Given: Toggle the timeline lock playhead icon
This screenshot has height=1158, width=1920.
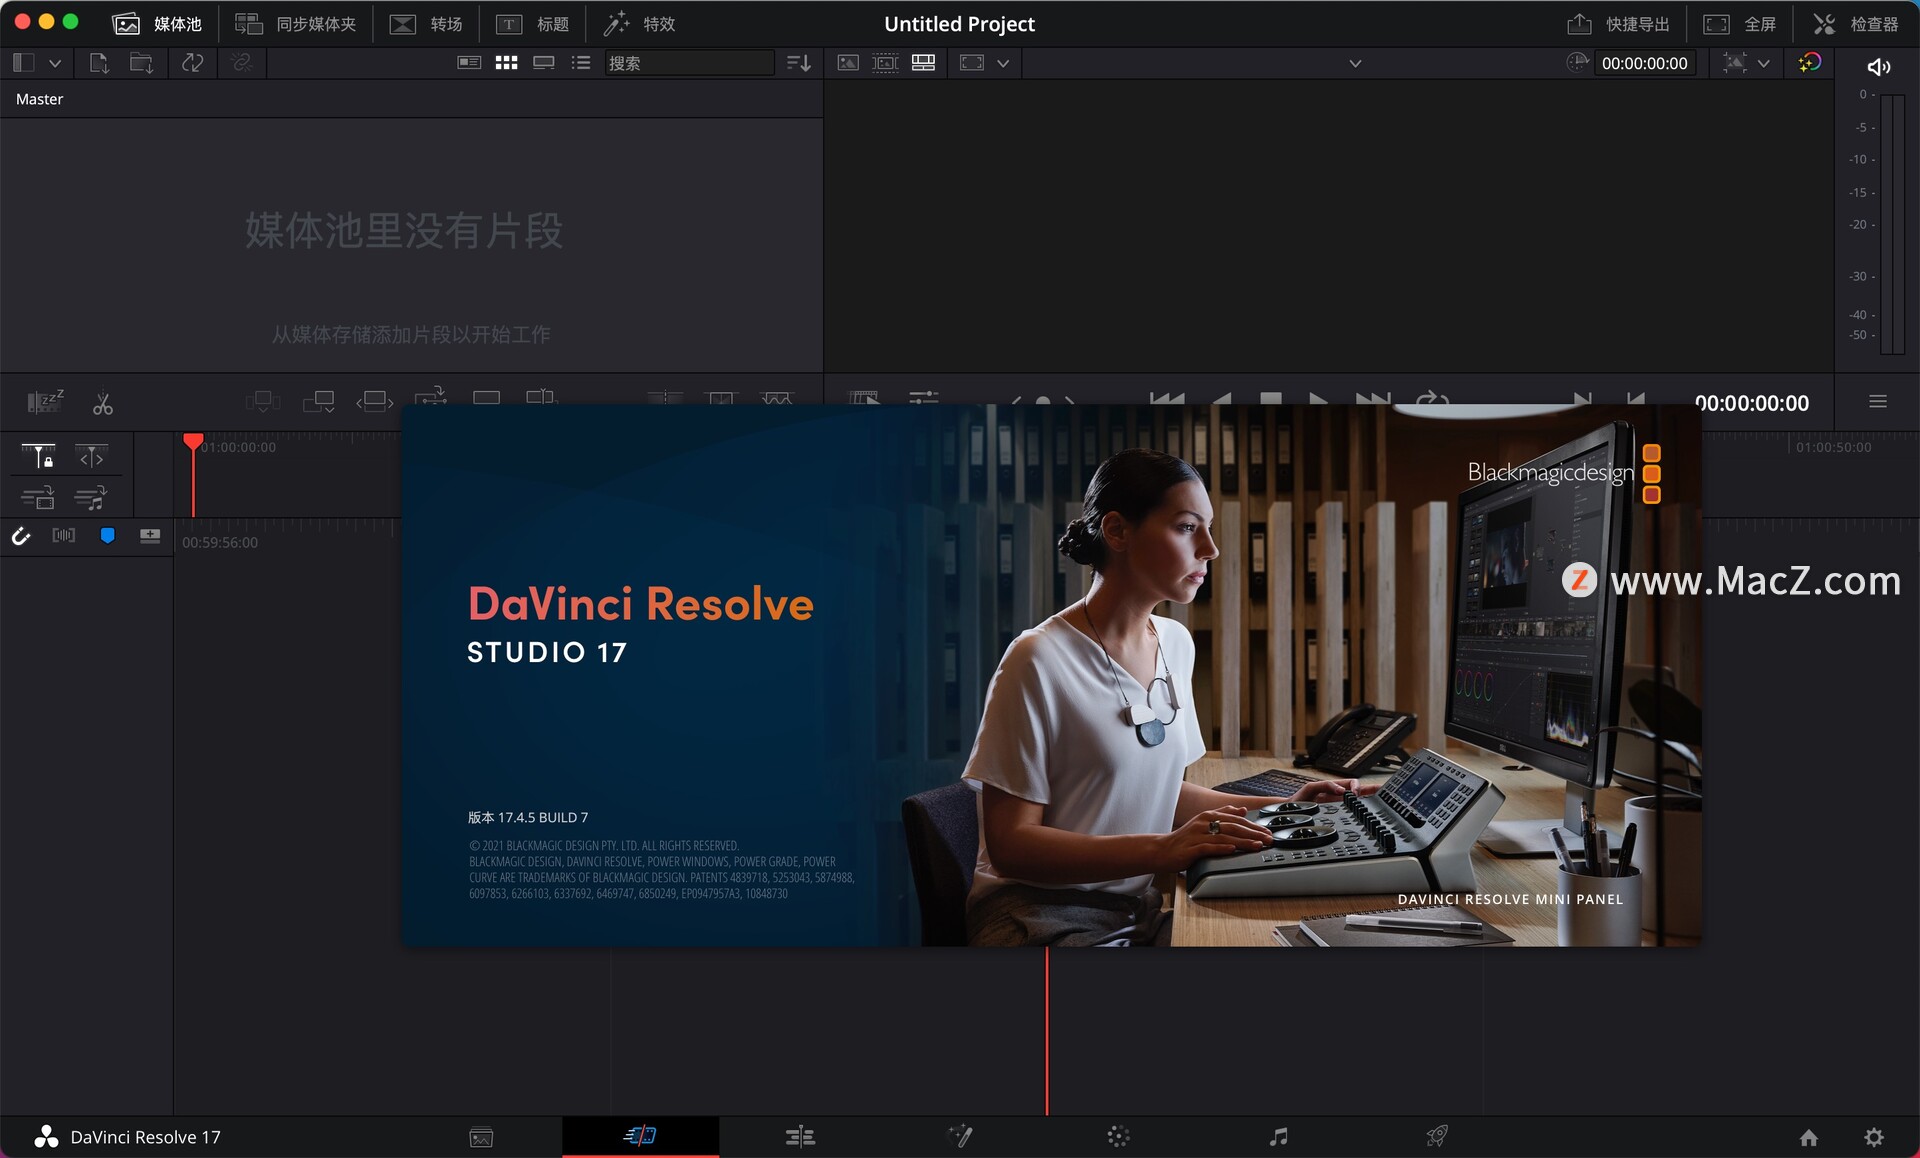Looking at the screenshot, I should (x=38, y=456).
